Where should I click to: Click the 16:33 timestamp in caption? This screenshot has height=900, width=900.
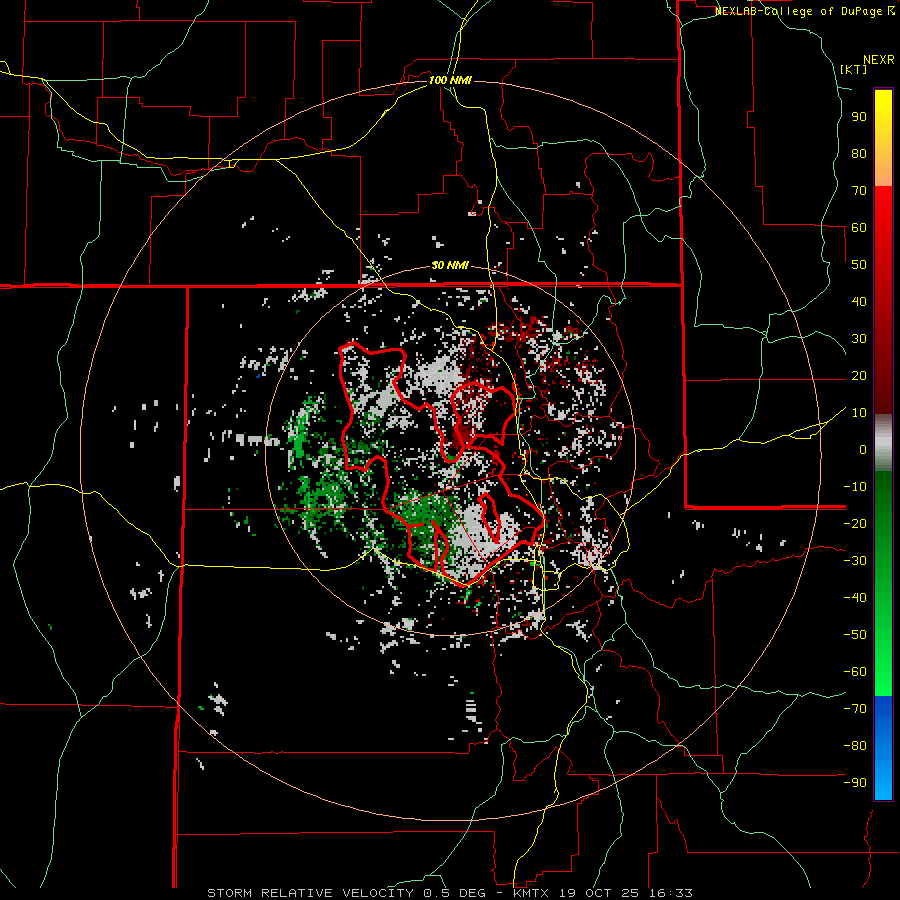click(670, 893)
